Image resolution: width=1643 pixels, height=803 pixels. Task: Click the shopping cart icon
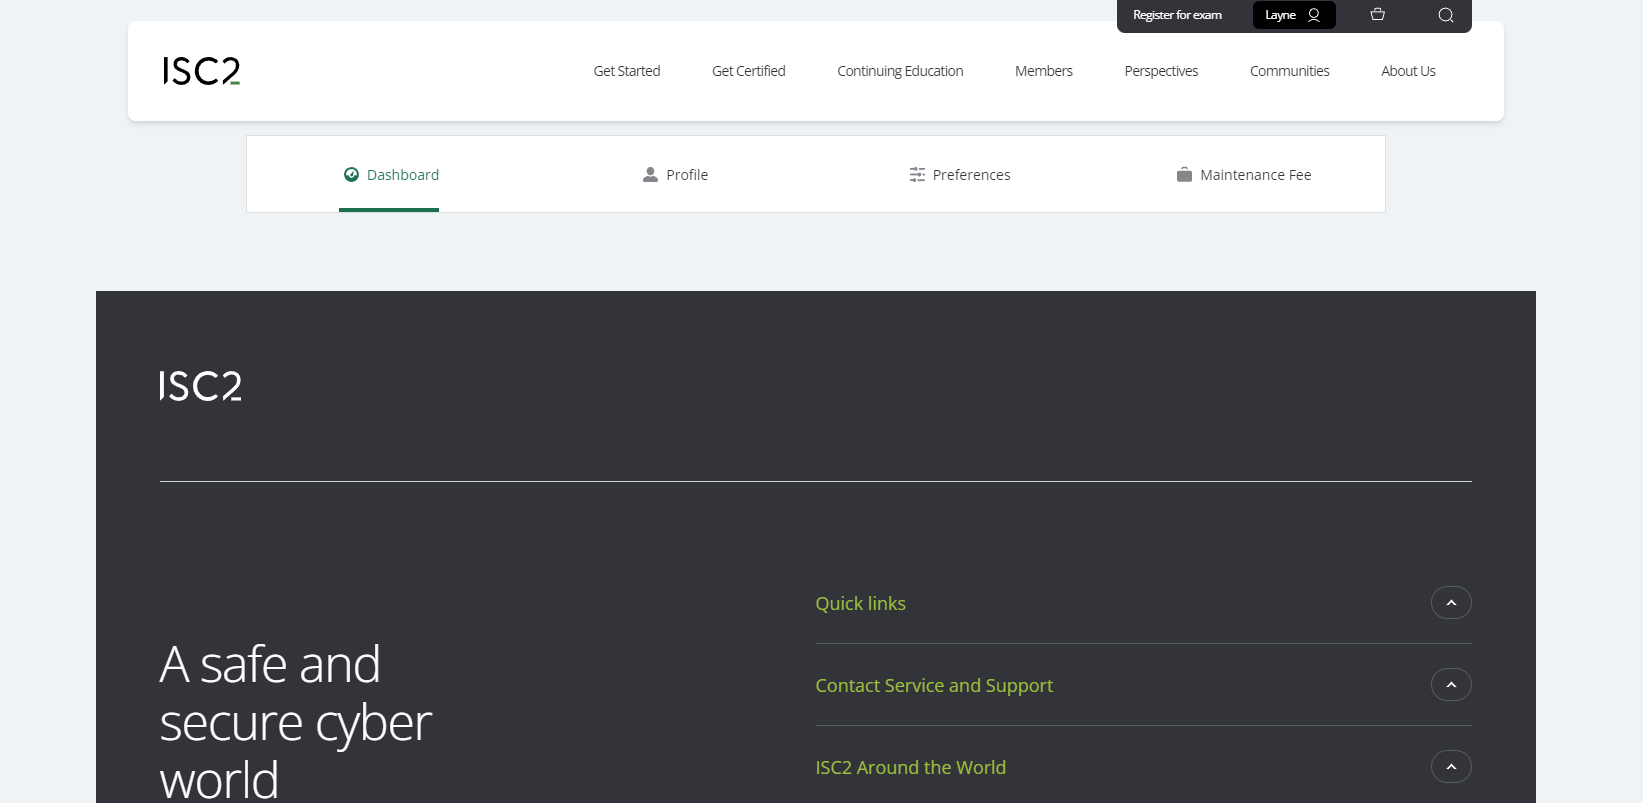point(1377,15)
